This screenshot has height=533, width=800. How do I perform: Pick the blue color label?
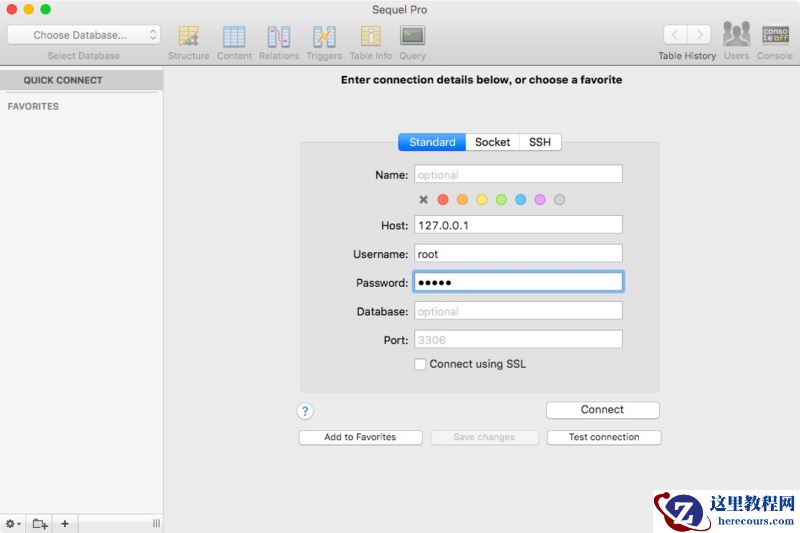coord(520,199)
